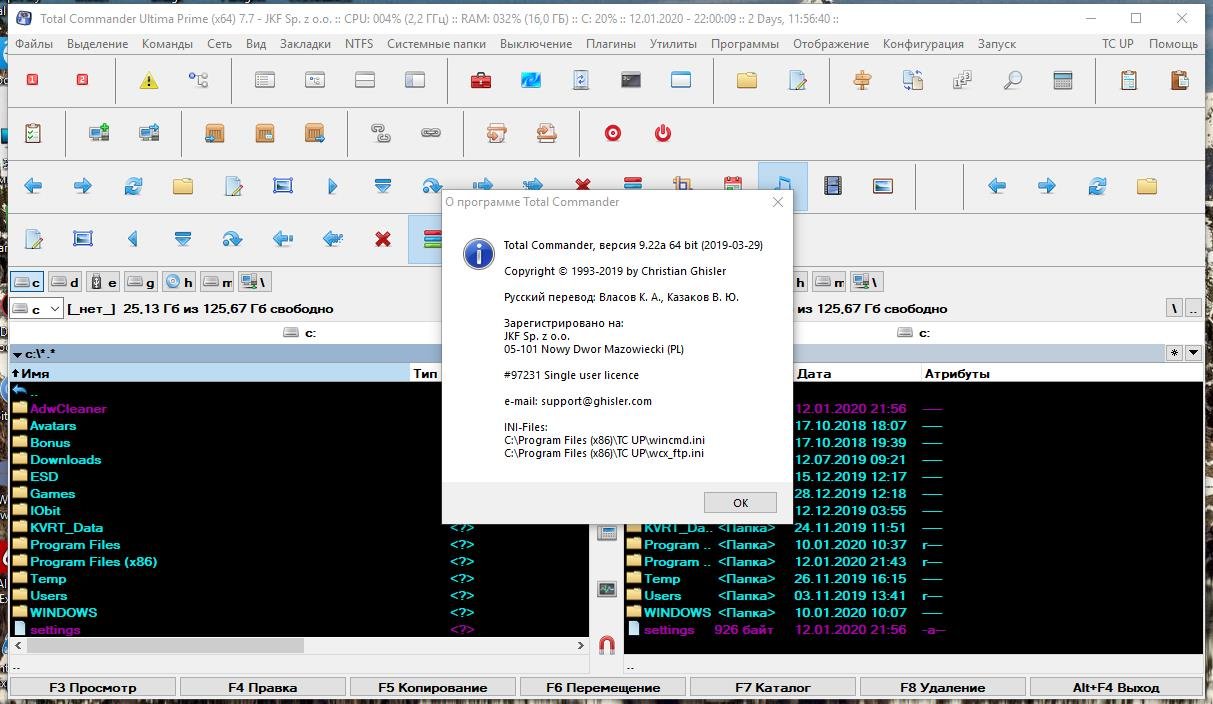The height and width of the screenshot is (704, 1213).
Task: Switch left panel to drive d
Action: click(65, 282)
